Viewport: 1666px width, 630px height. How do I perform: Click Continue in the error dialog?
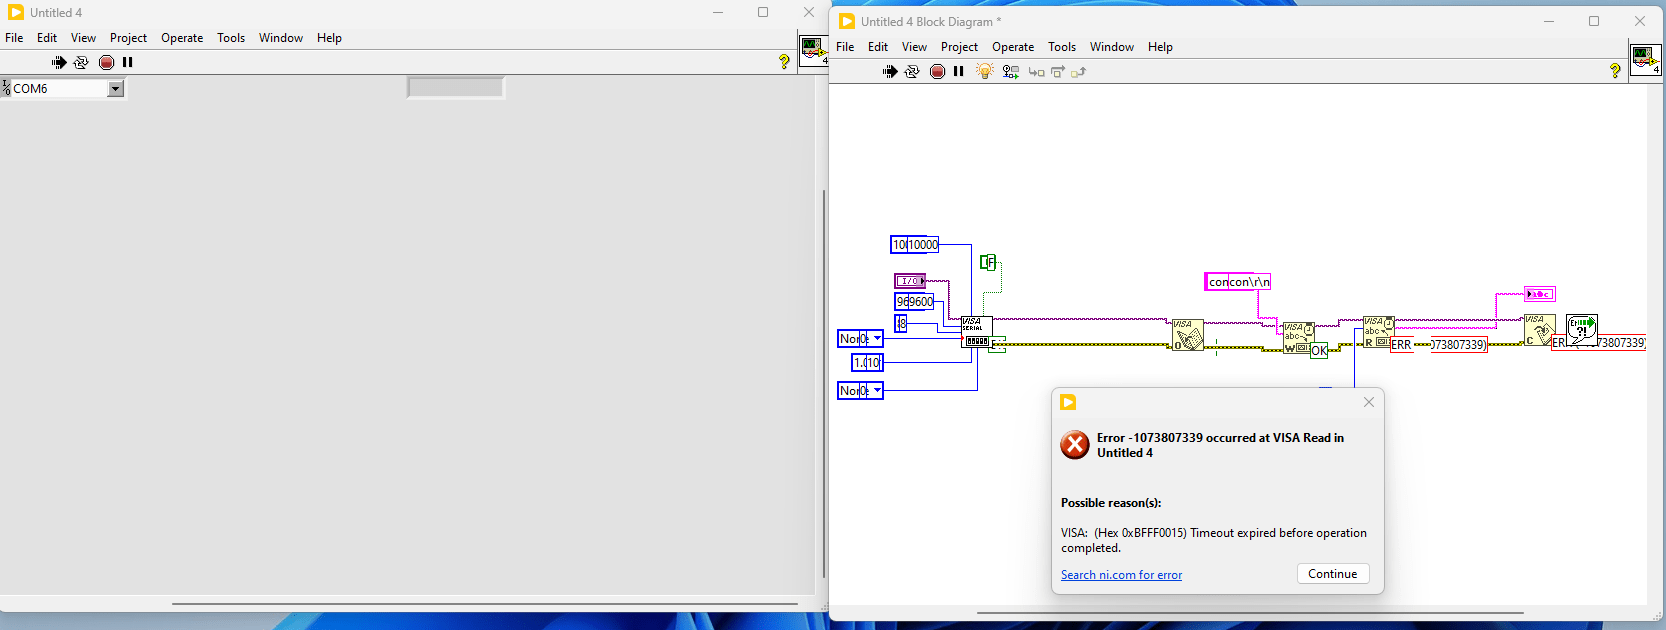pos(1333,574)
